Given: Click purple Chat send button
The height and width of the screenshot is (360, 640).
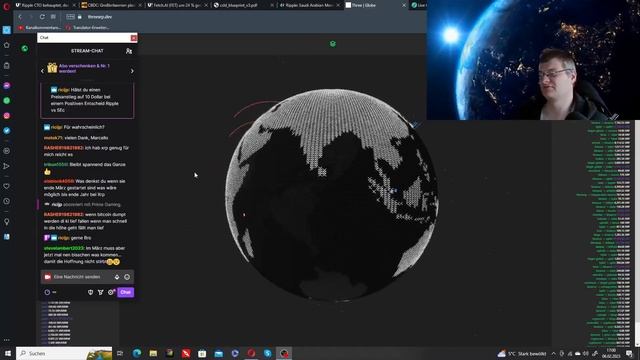Looking at the screenshot, I should click(125, 292).
